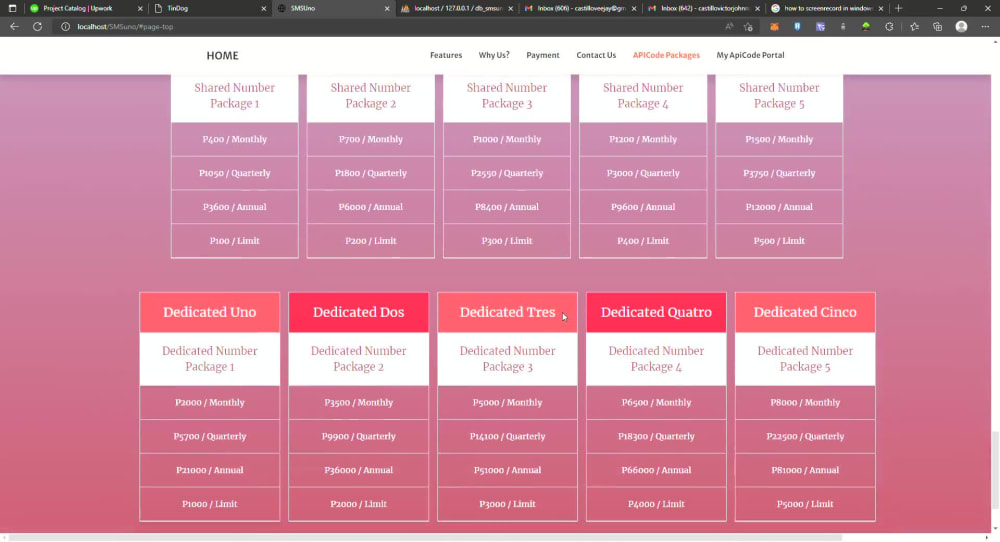1000x542 pixels.
Task: Open the green tree extension icon
Action: 865,27
